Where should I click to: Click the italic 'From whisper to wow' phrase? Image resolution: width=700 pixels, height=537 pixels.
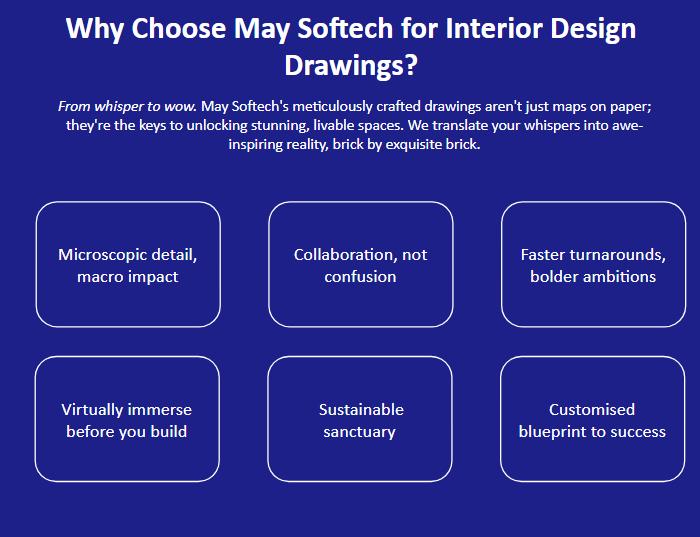[x=127, y=105]
